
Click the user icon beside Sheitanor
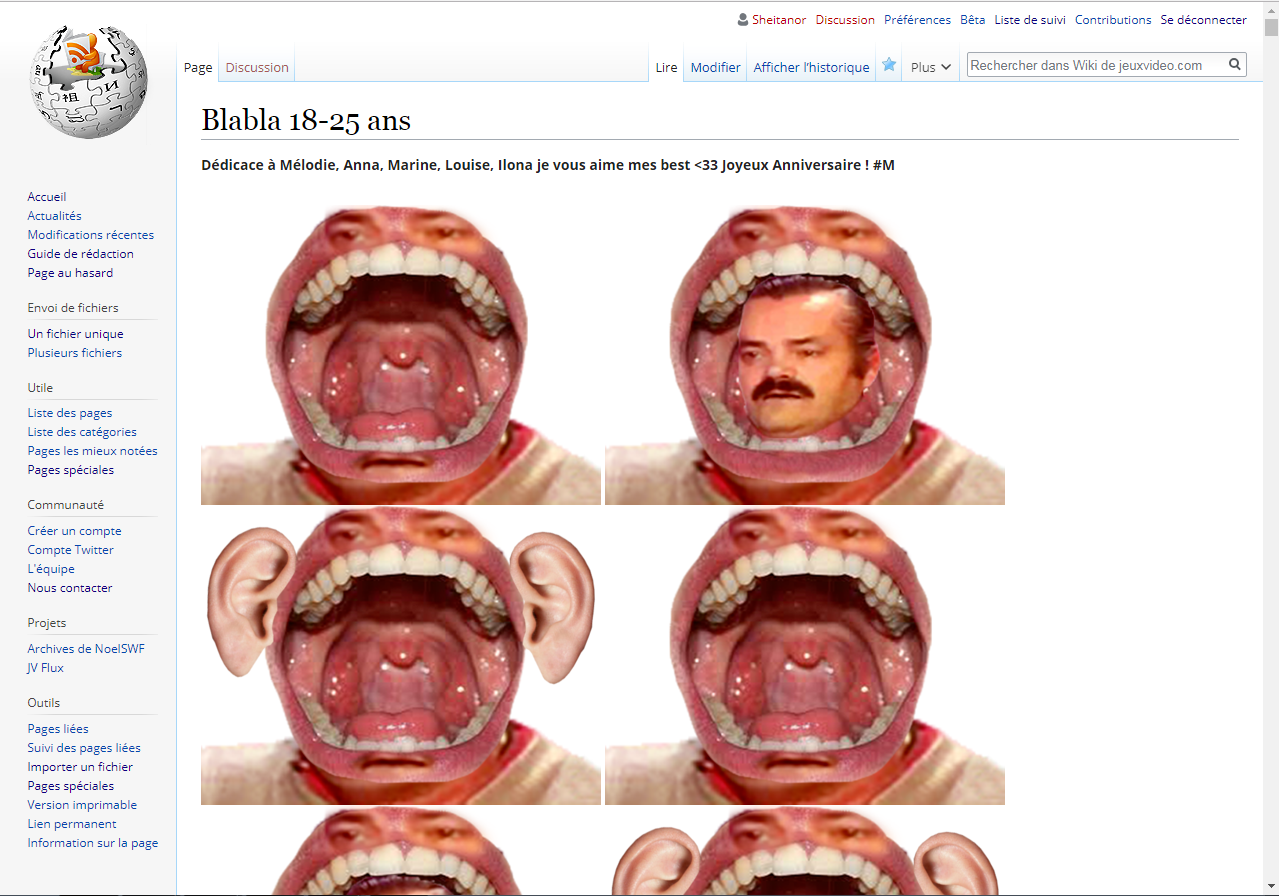click(743, 20)
